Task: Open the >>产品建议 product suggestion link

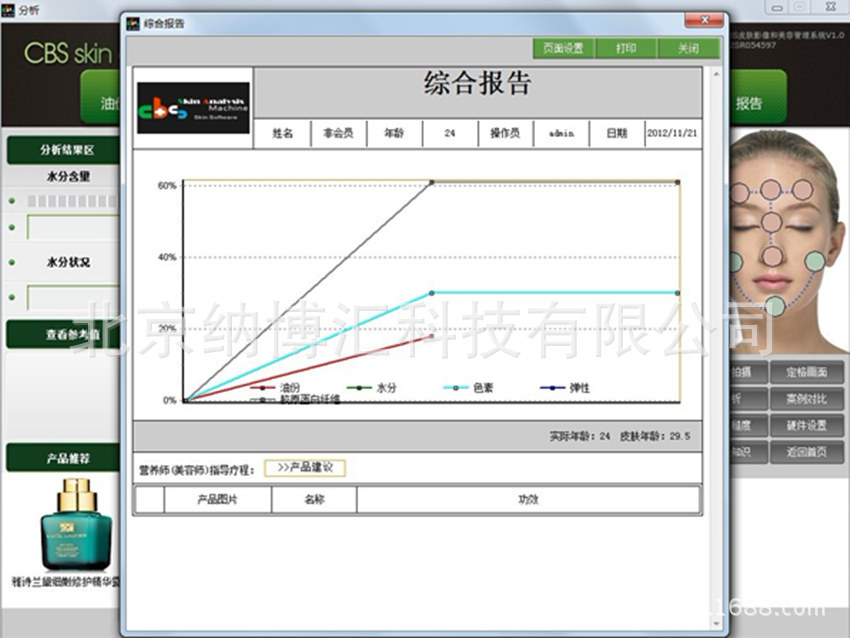Action: tap(305, 468)
